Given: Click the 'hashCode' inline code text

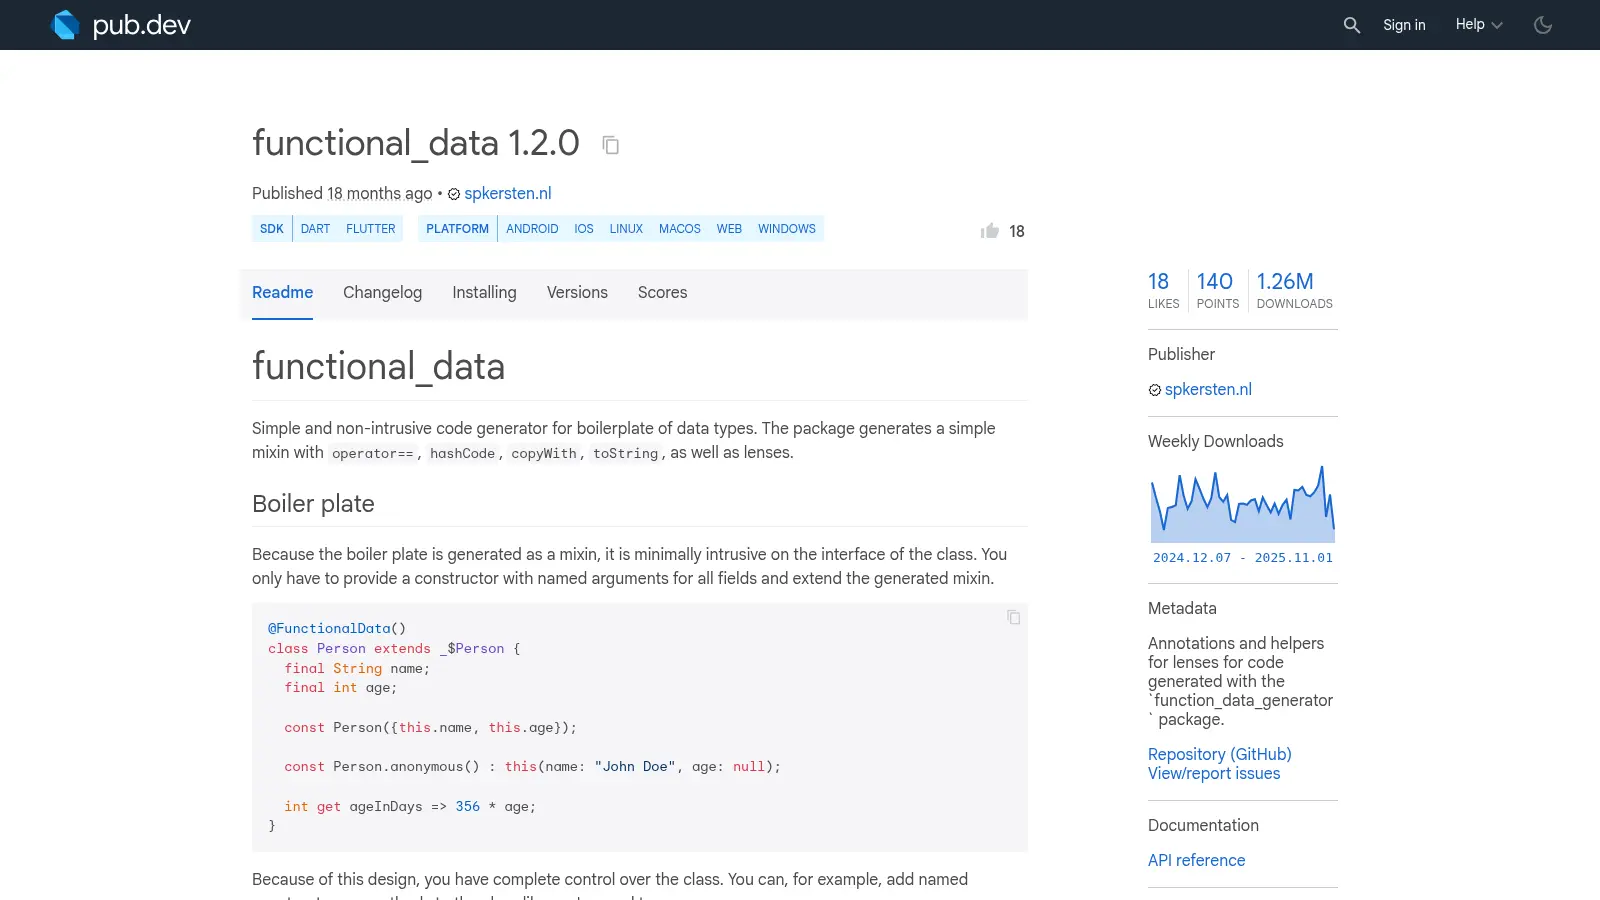Looking at the screenshot, I should point(462,454).
